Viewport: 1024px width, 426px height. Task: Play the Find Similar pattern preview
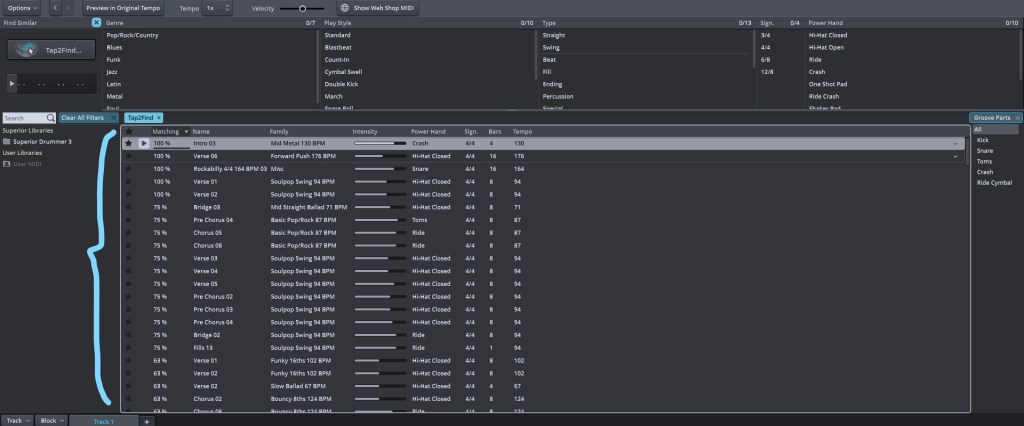[x=12, y=83]
